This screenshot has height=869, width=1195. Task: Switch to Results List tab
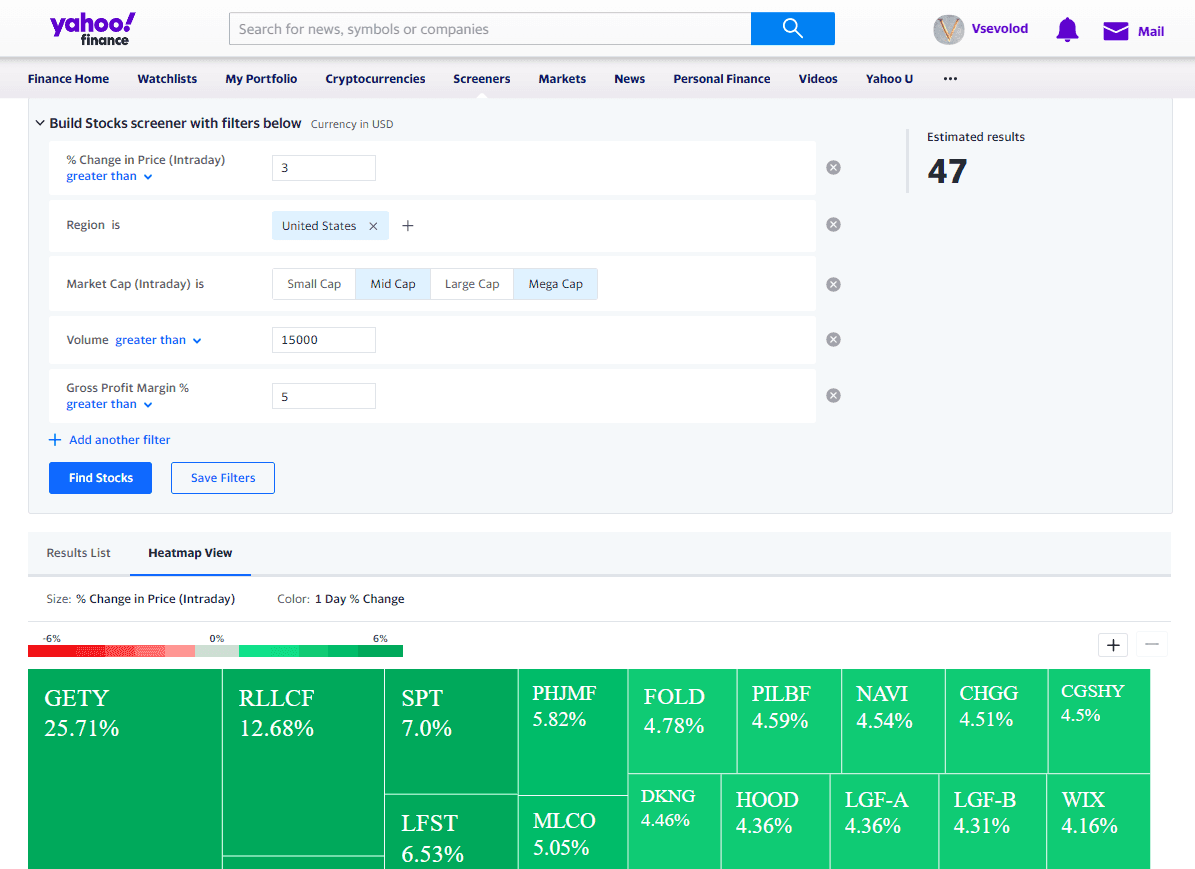point(78,553)
